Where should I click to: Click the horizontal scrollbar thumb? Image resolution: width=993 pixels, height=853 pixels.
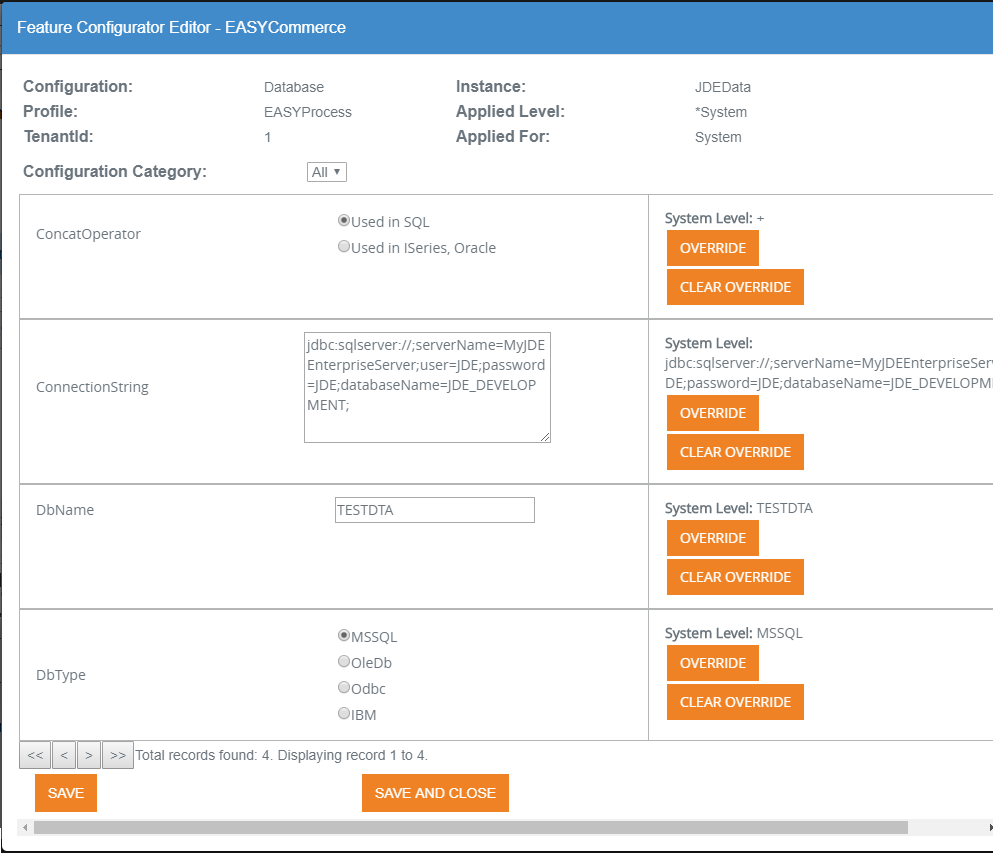pos(471,828)
